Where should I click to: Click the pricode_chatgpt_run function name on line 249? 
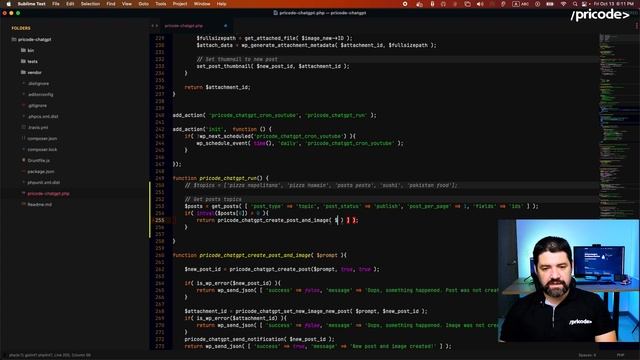coord(228,178)
